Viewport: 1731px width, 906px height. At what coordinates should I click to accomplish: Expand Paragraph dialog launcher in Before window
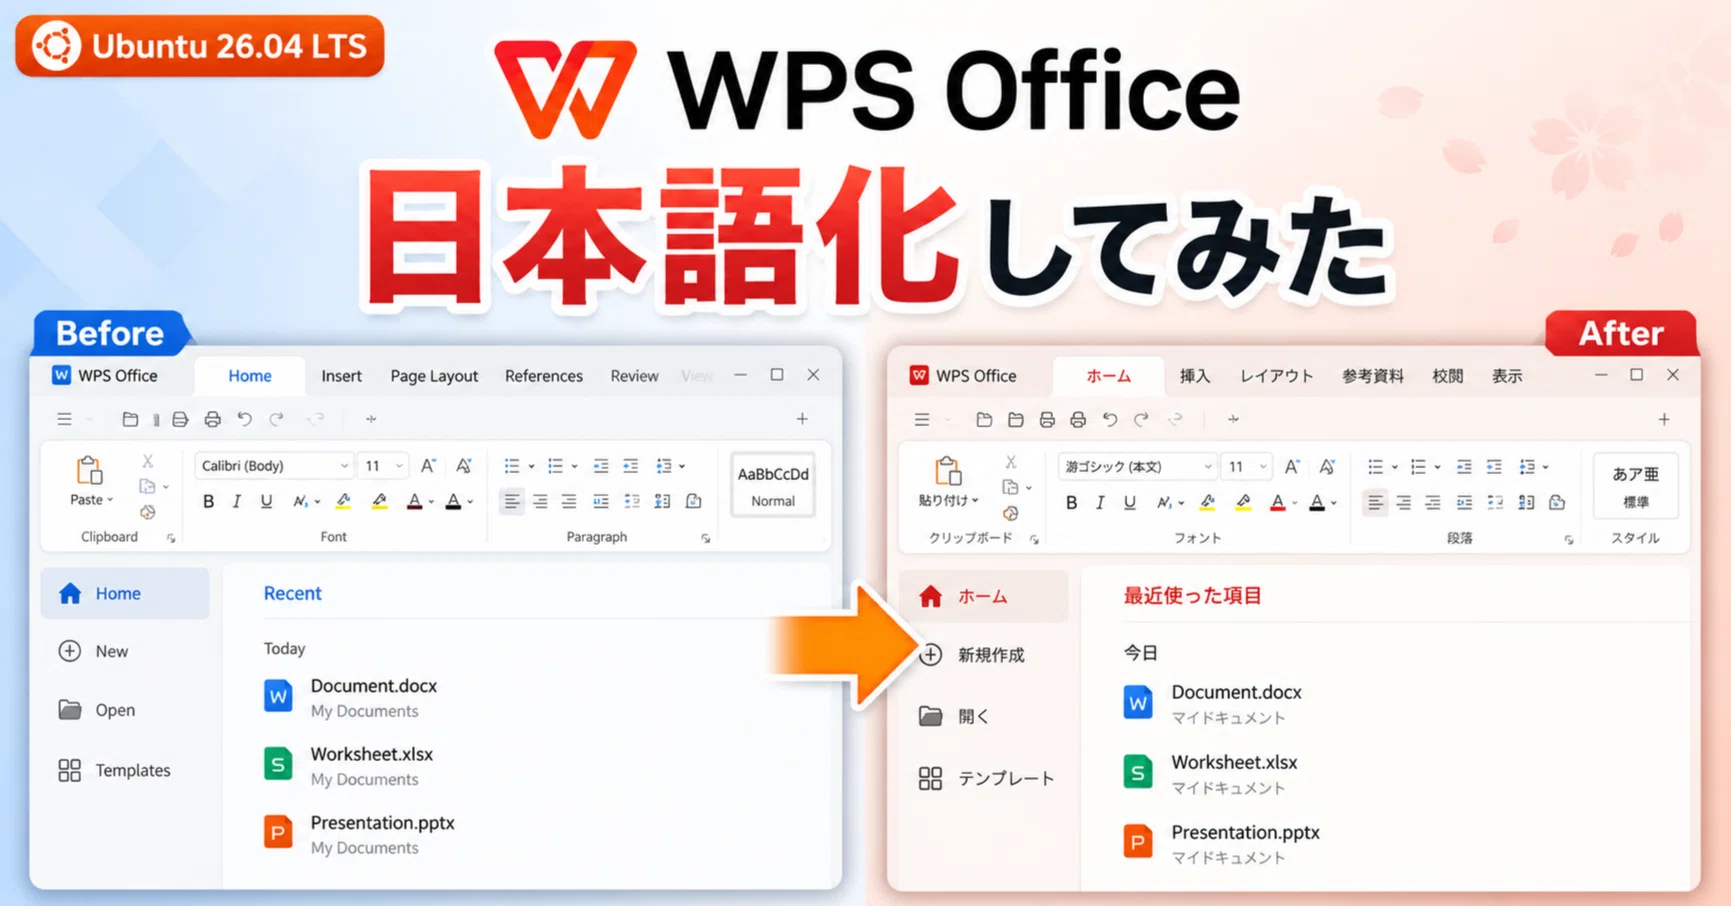[x=706, y=538]
